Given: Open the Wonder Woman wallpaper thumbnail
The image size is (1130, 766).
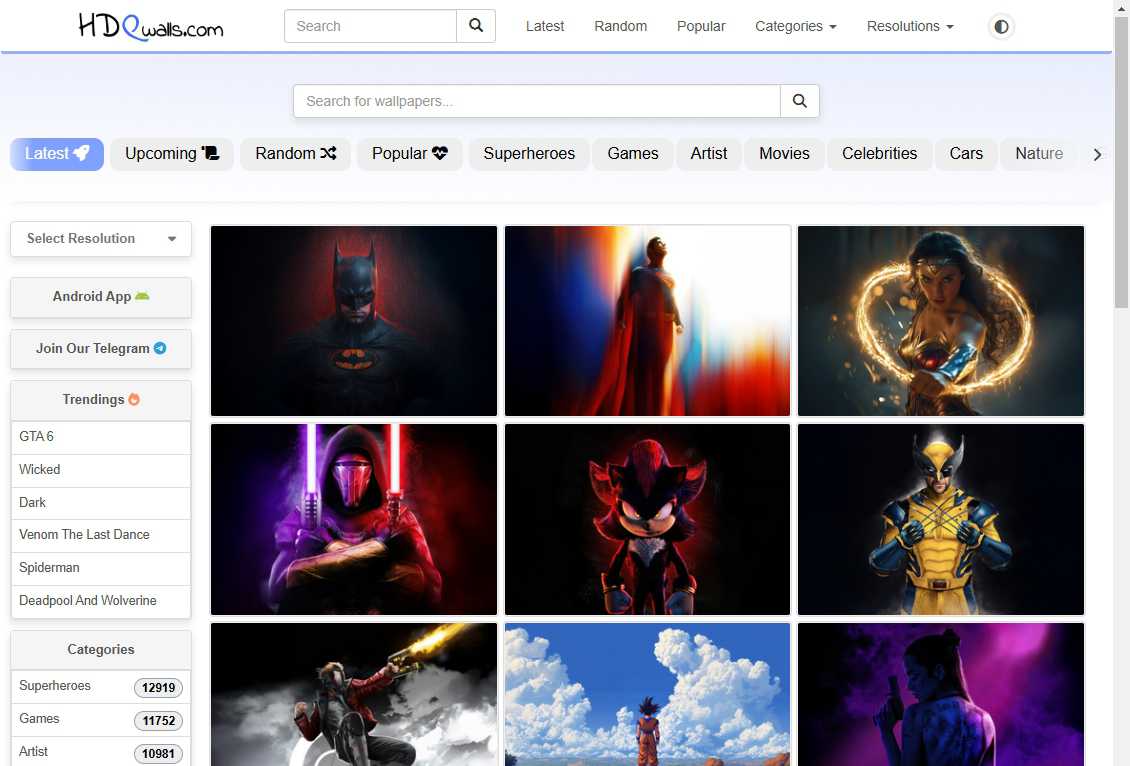Looking at the screenshot, I should click(x=940, y=321).
